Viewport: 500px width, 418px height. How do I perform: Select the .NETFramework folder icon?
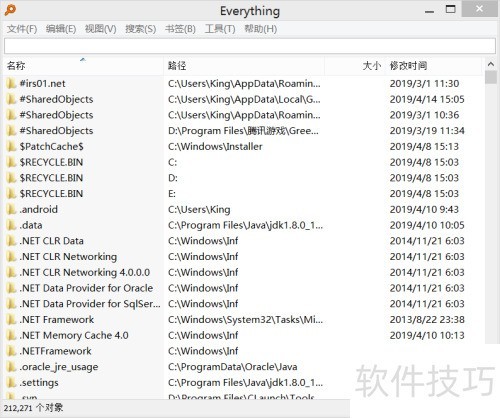point(11,351)
